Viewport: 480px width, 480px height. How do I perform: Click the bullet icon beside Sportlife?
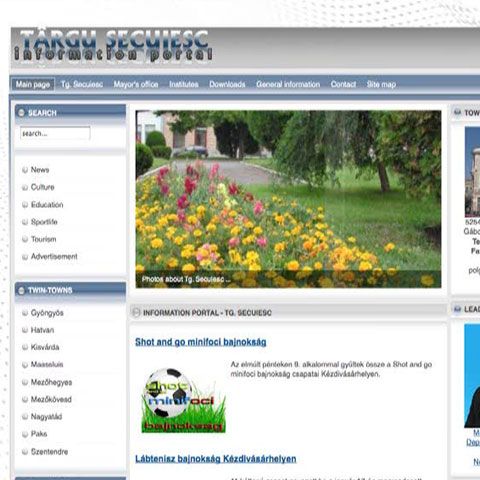pos(25,222)
